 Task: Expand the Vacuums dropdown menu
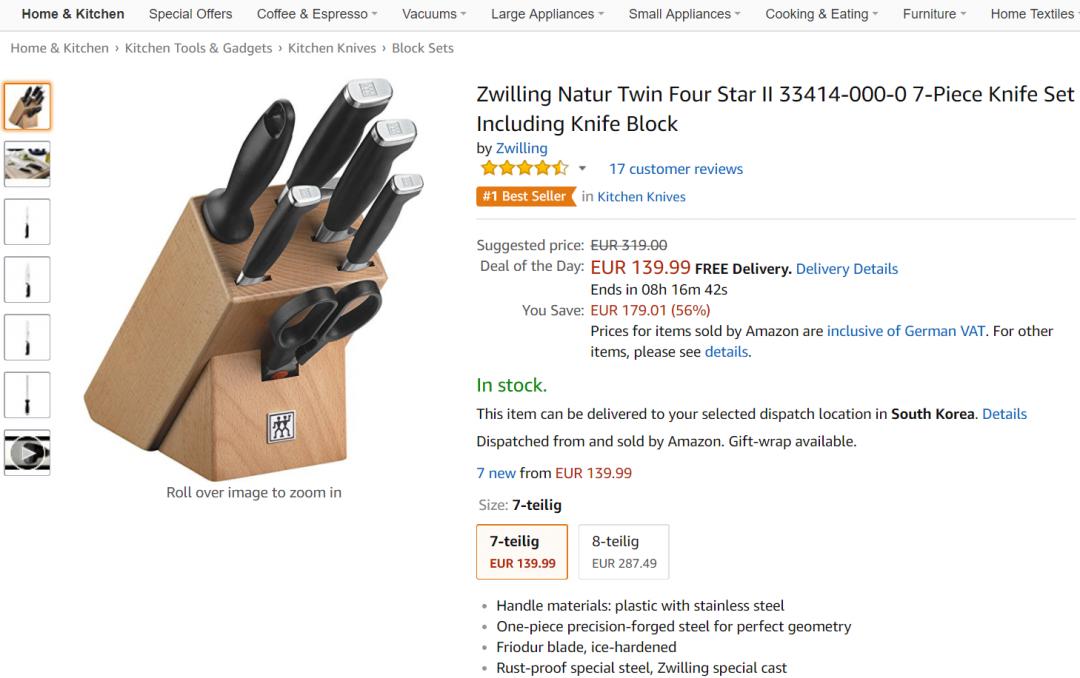pos(435,14)
